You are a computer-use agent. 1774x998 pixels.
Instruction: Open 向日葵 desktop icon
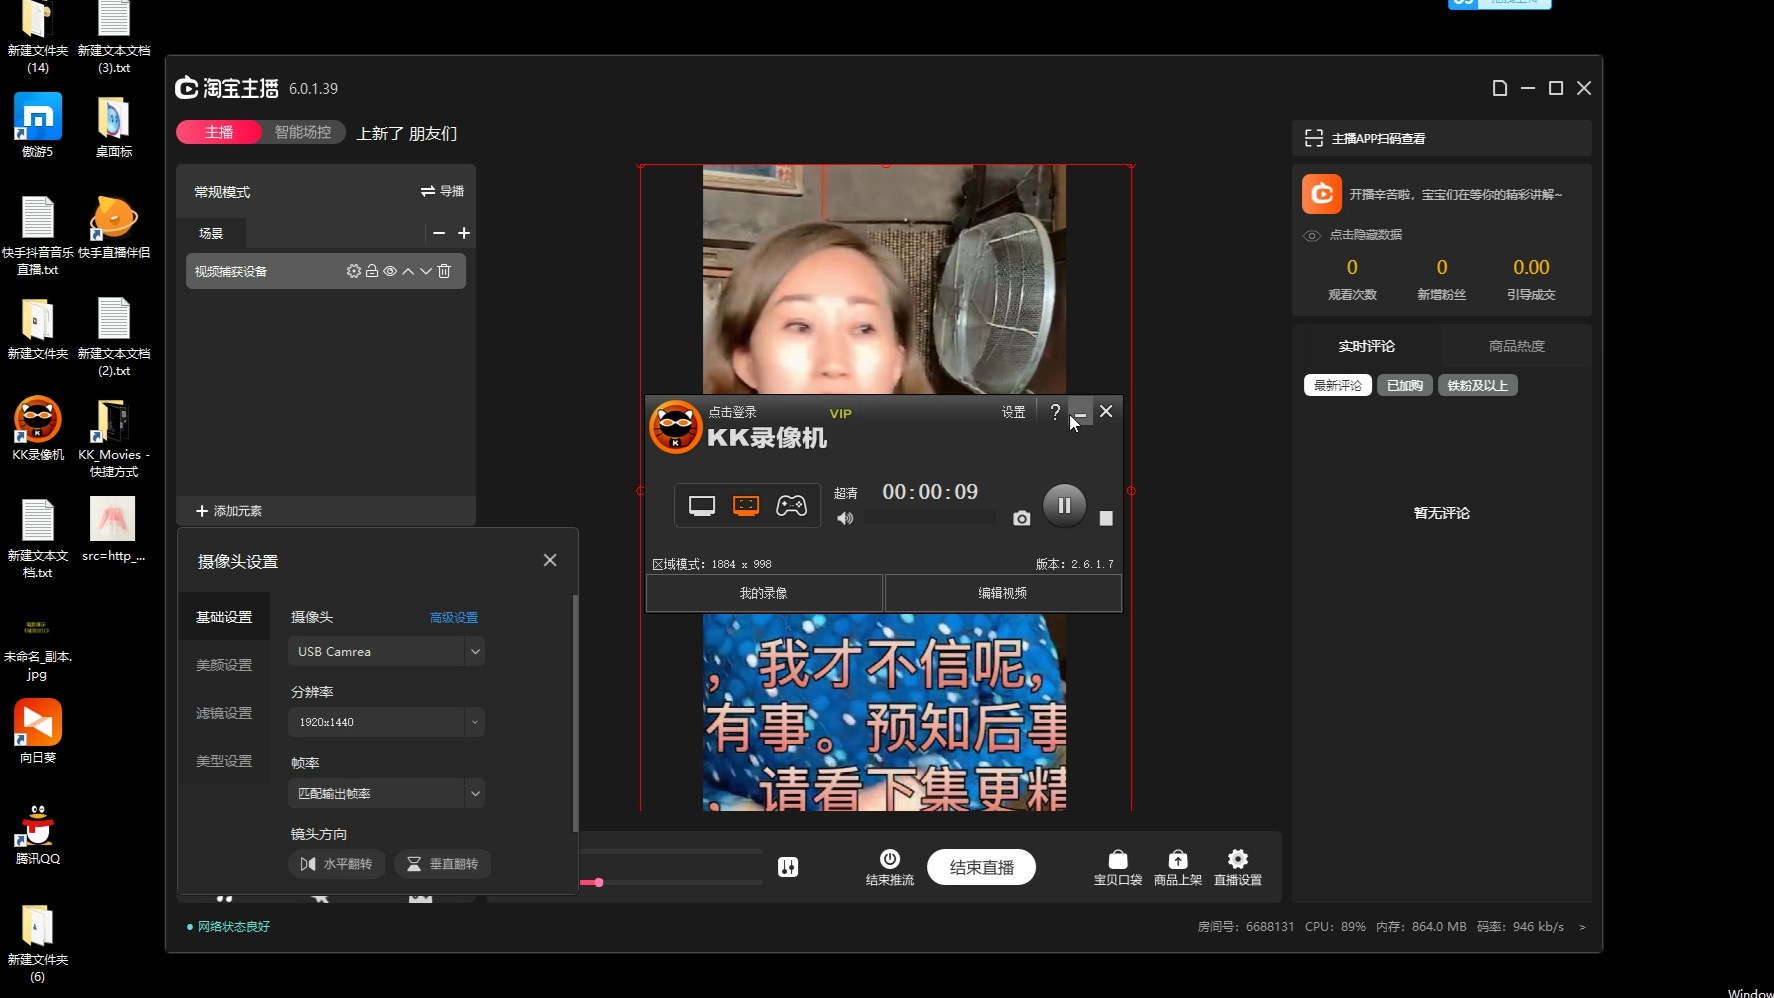(38, 732)
